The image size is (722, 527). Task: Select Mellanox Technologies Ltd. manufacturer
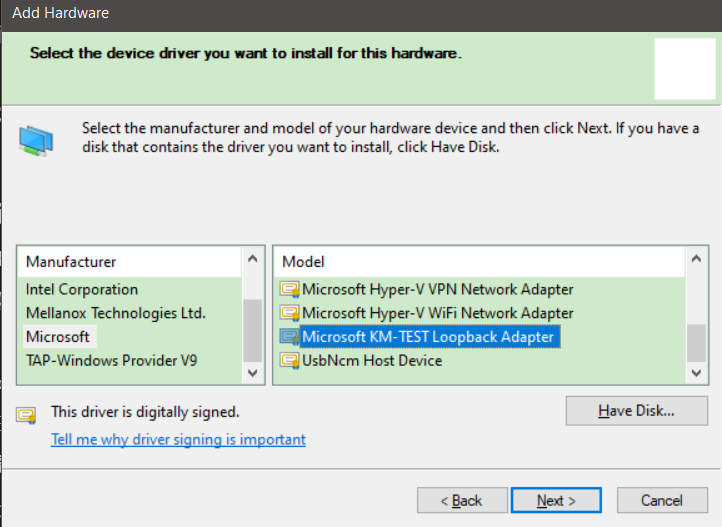[x=115, y=313]
